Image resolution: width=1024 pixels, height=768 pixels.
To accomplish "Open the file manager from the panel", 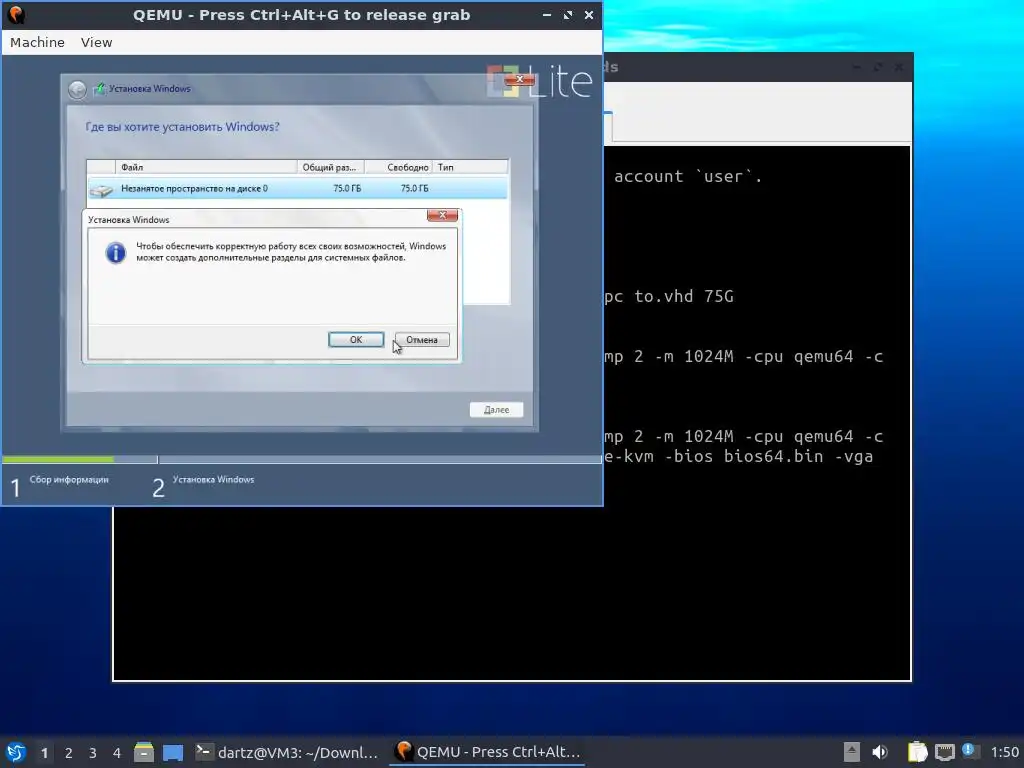I will 144,752.
